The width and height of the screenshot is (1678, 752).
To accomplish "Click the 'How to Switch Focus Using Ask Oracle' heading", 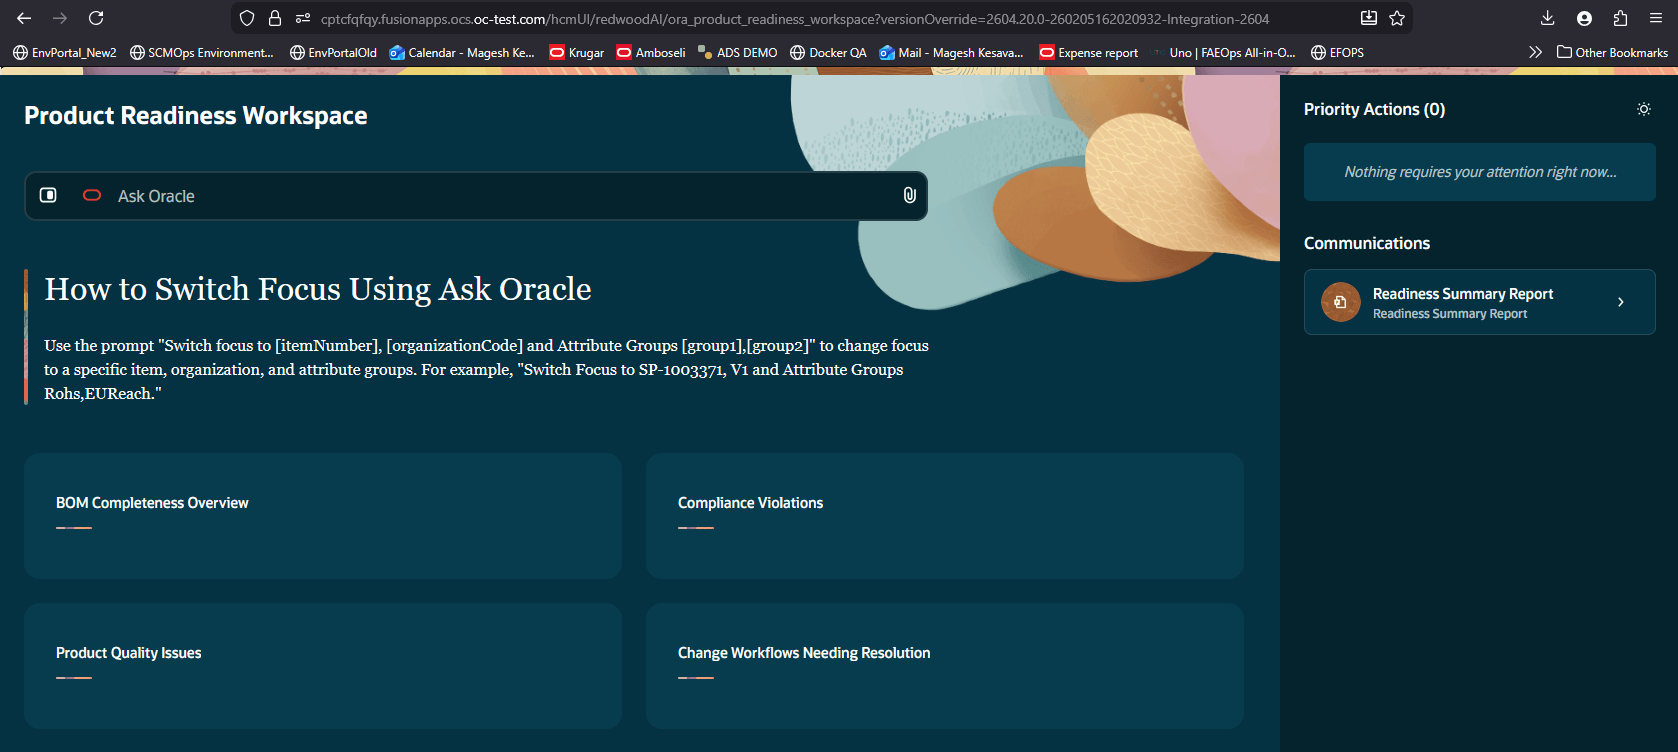I will (x=318, y=289).
